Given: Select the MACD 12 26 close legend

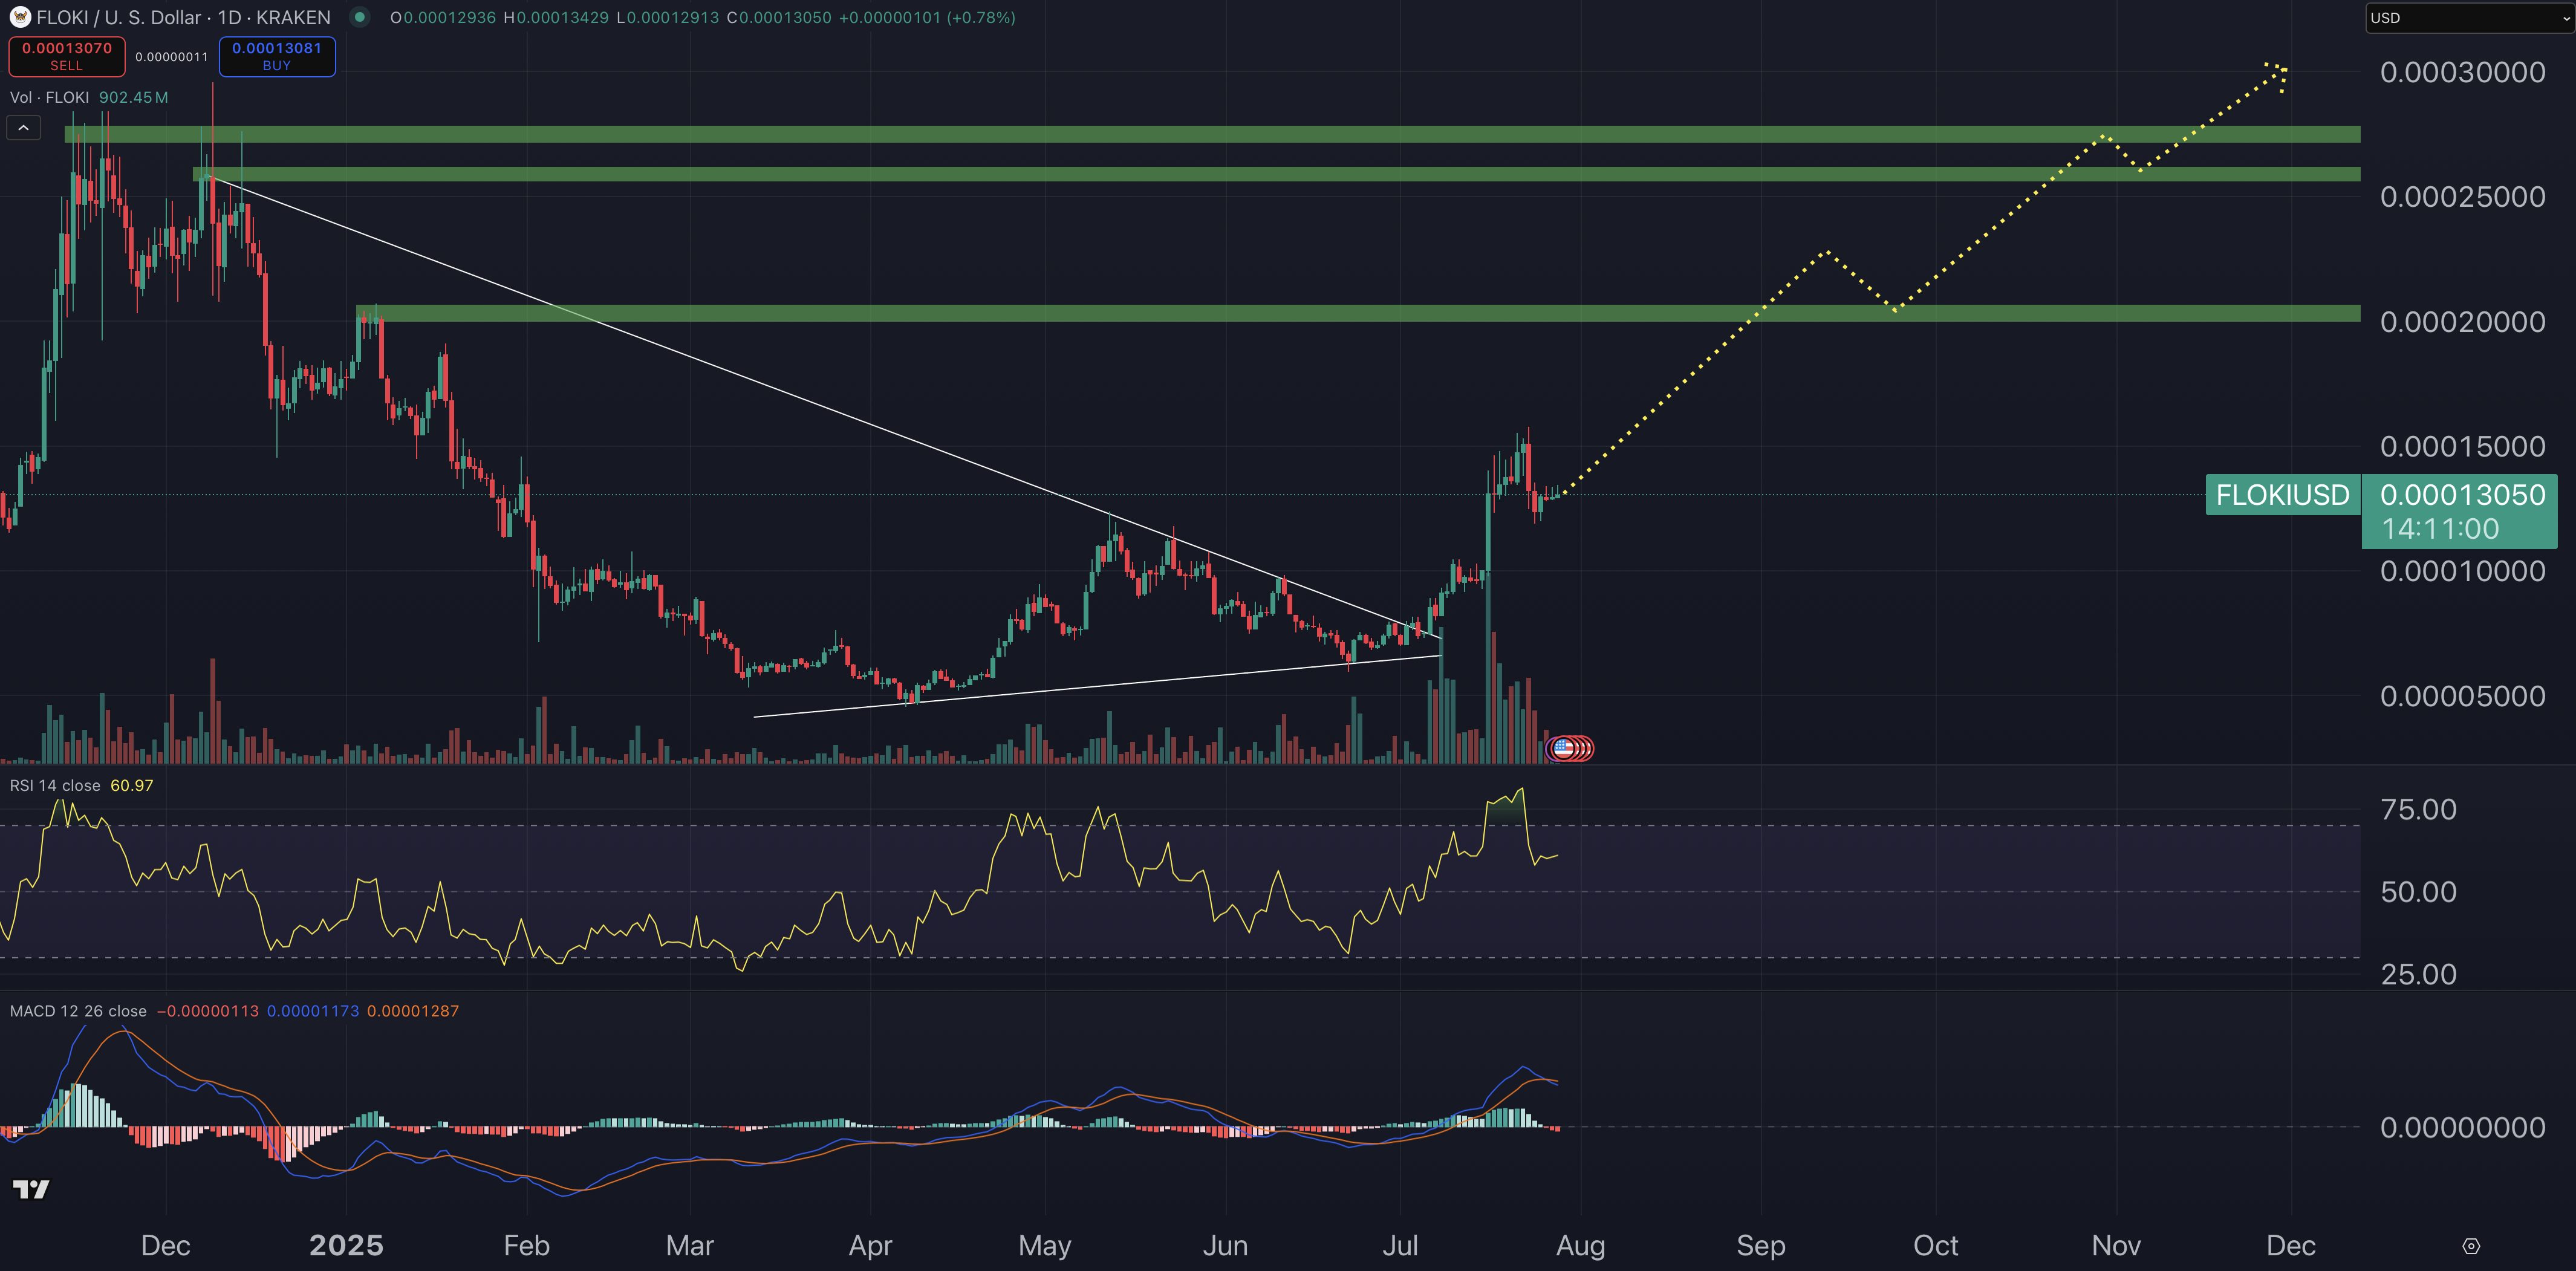Looking at the screenshot, I should [x=78, y=1011].
